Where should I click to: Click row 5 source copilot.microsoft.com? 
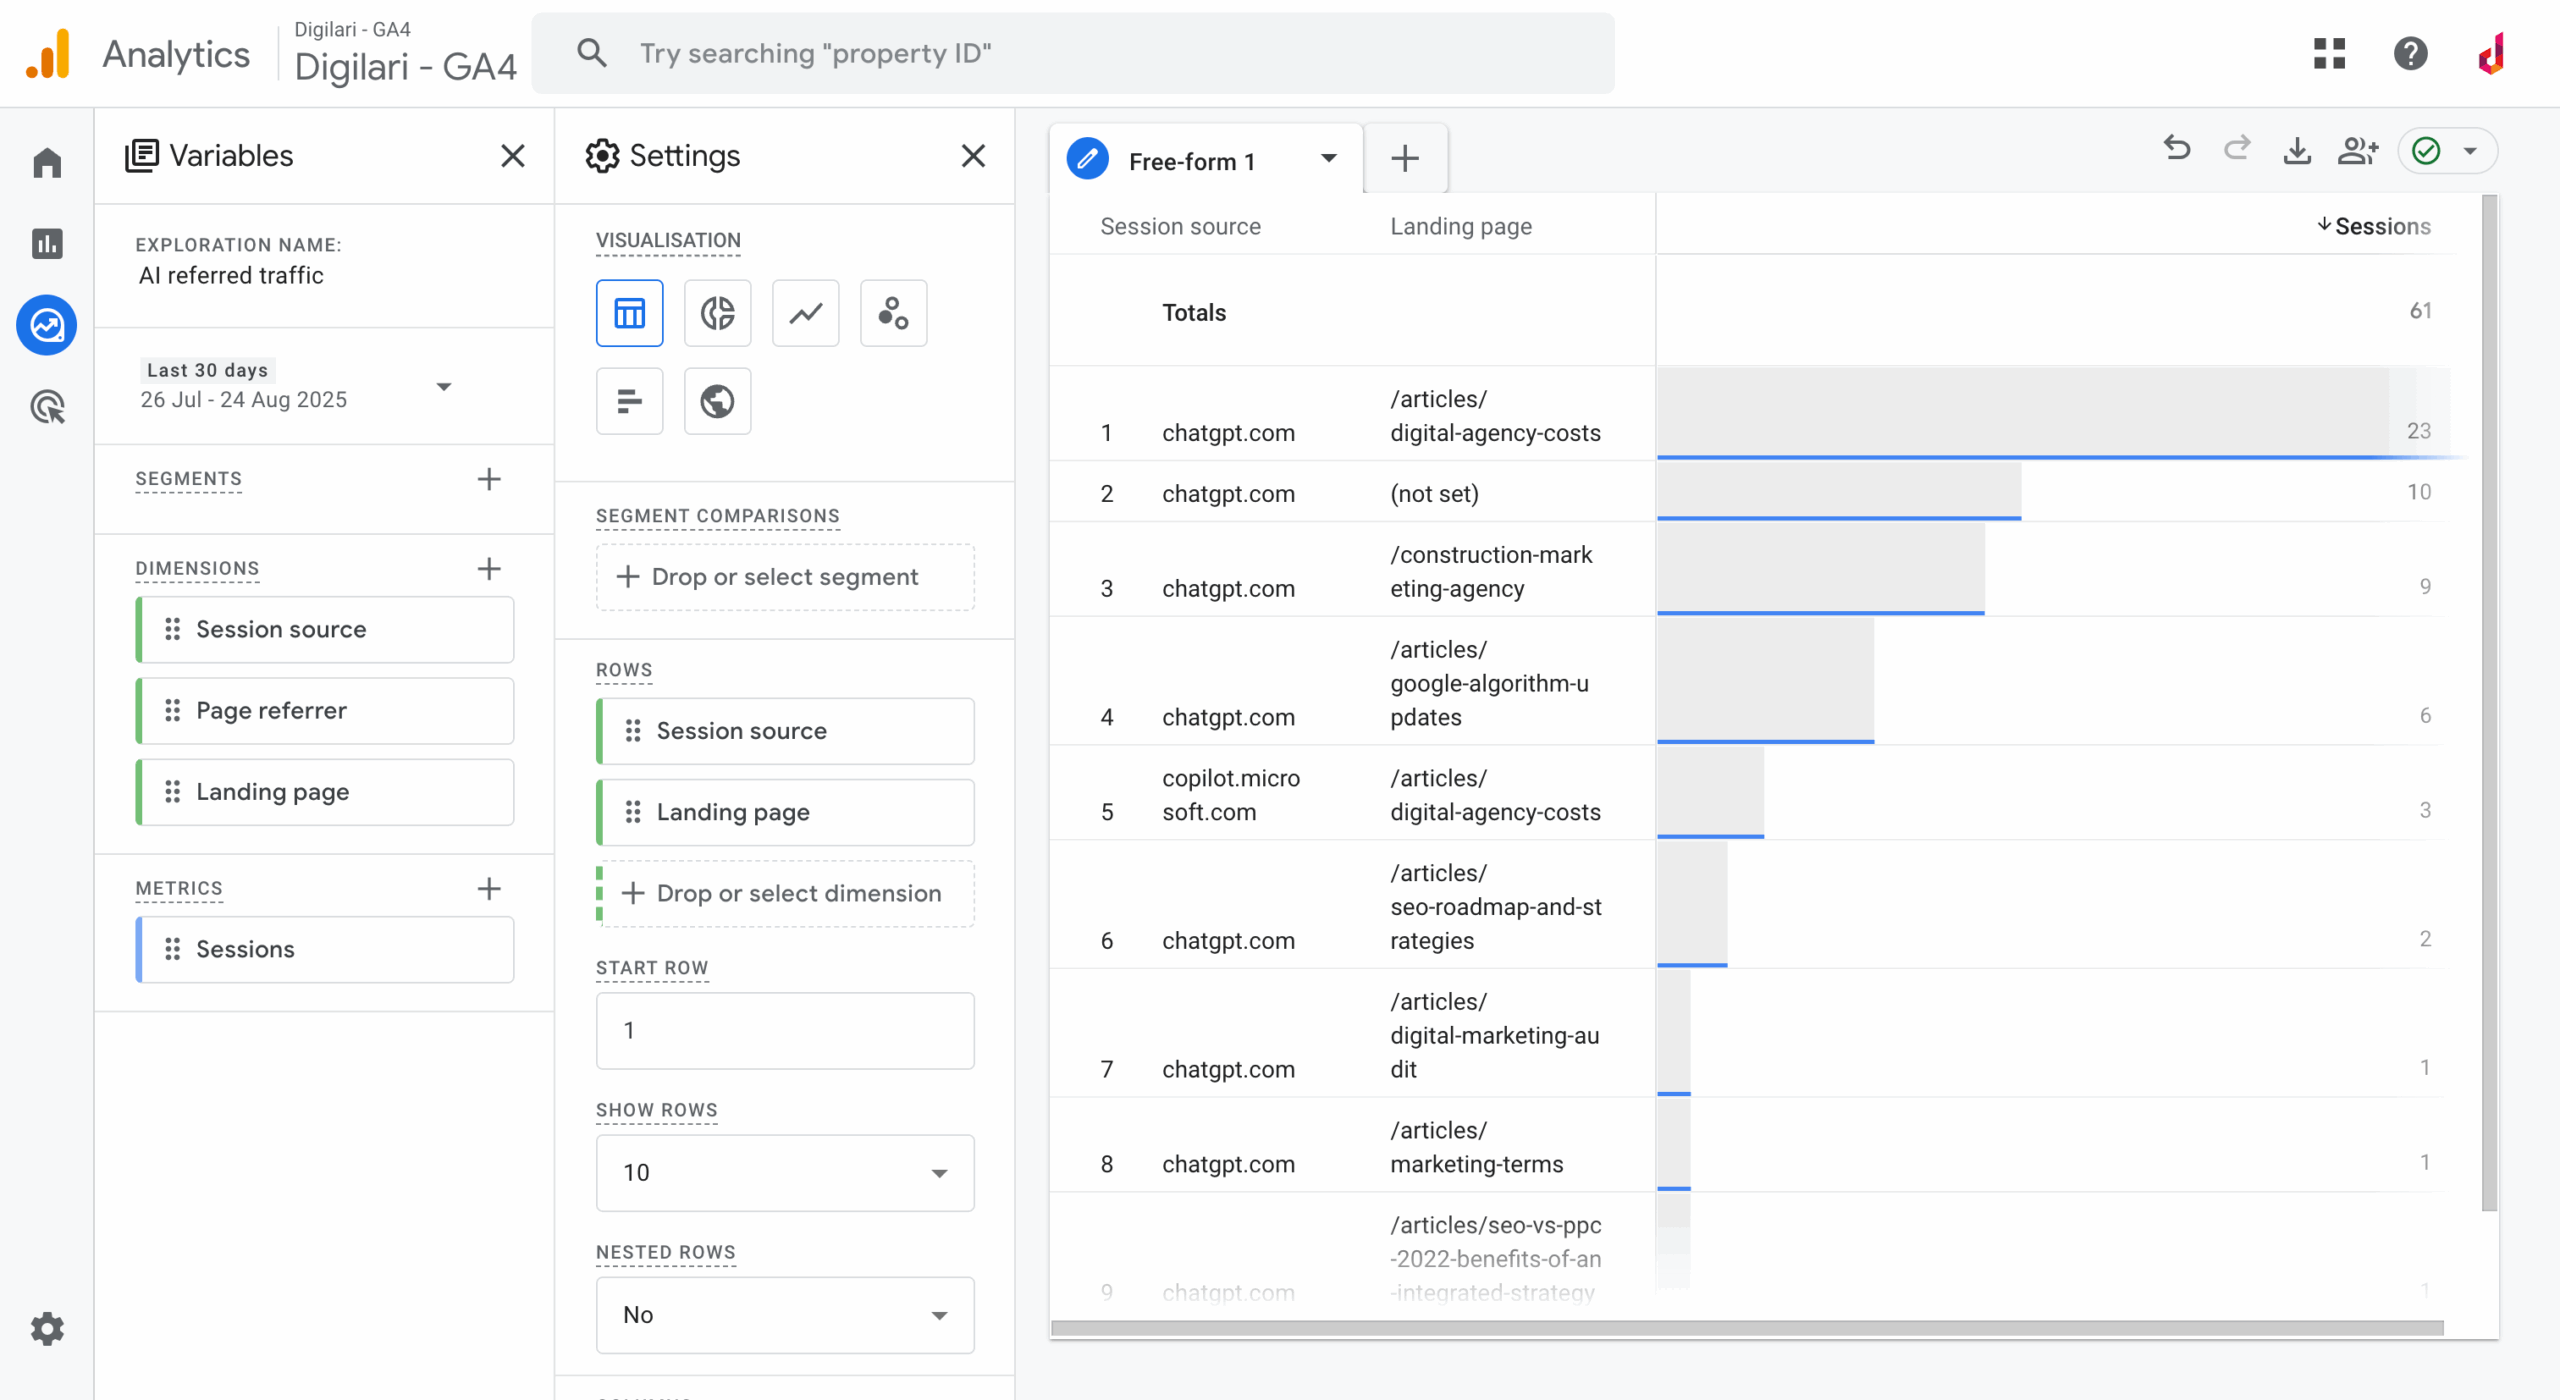[1231, 795]
